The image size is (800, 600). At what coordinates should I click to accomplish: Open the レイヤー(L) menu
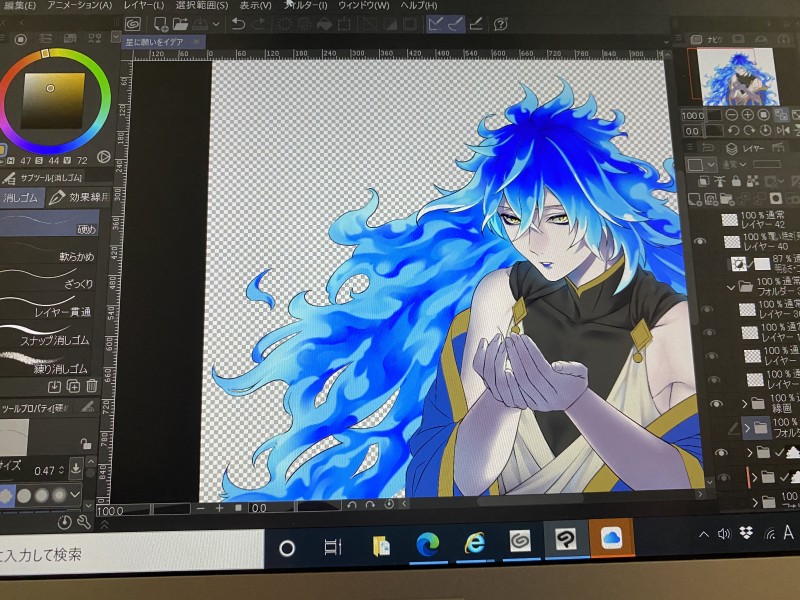[144, 6]
